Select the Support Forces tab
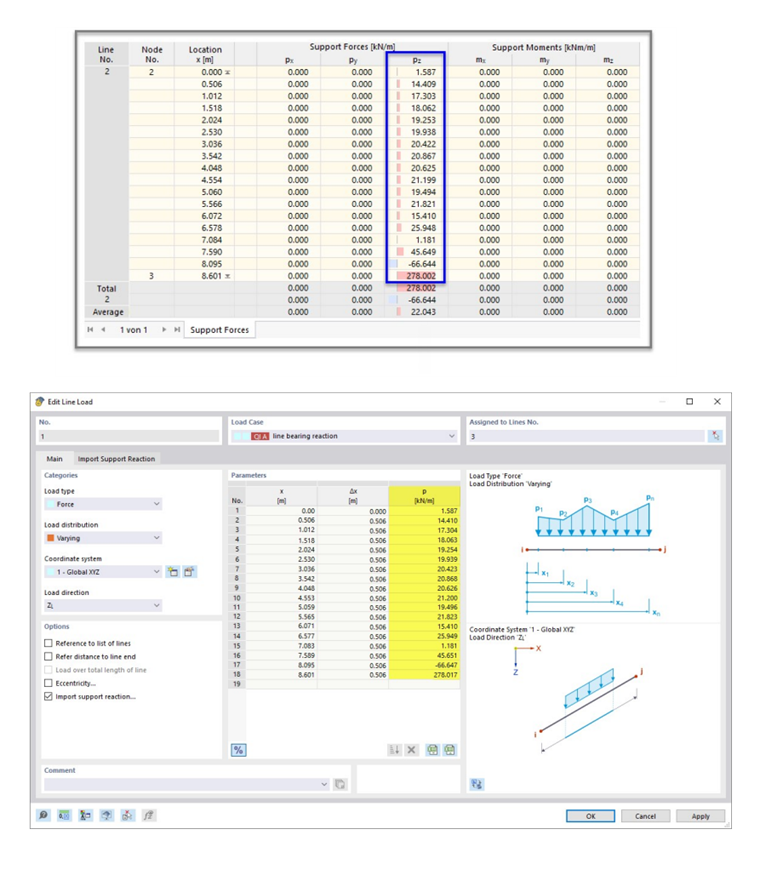This screenshot has width=760, height=888. pyautogui.click(x=220, y=330)
